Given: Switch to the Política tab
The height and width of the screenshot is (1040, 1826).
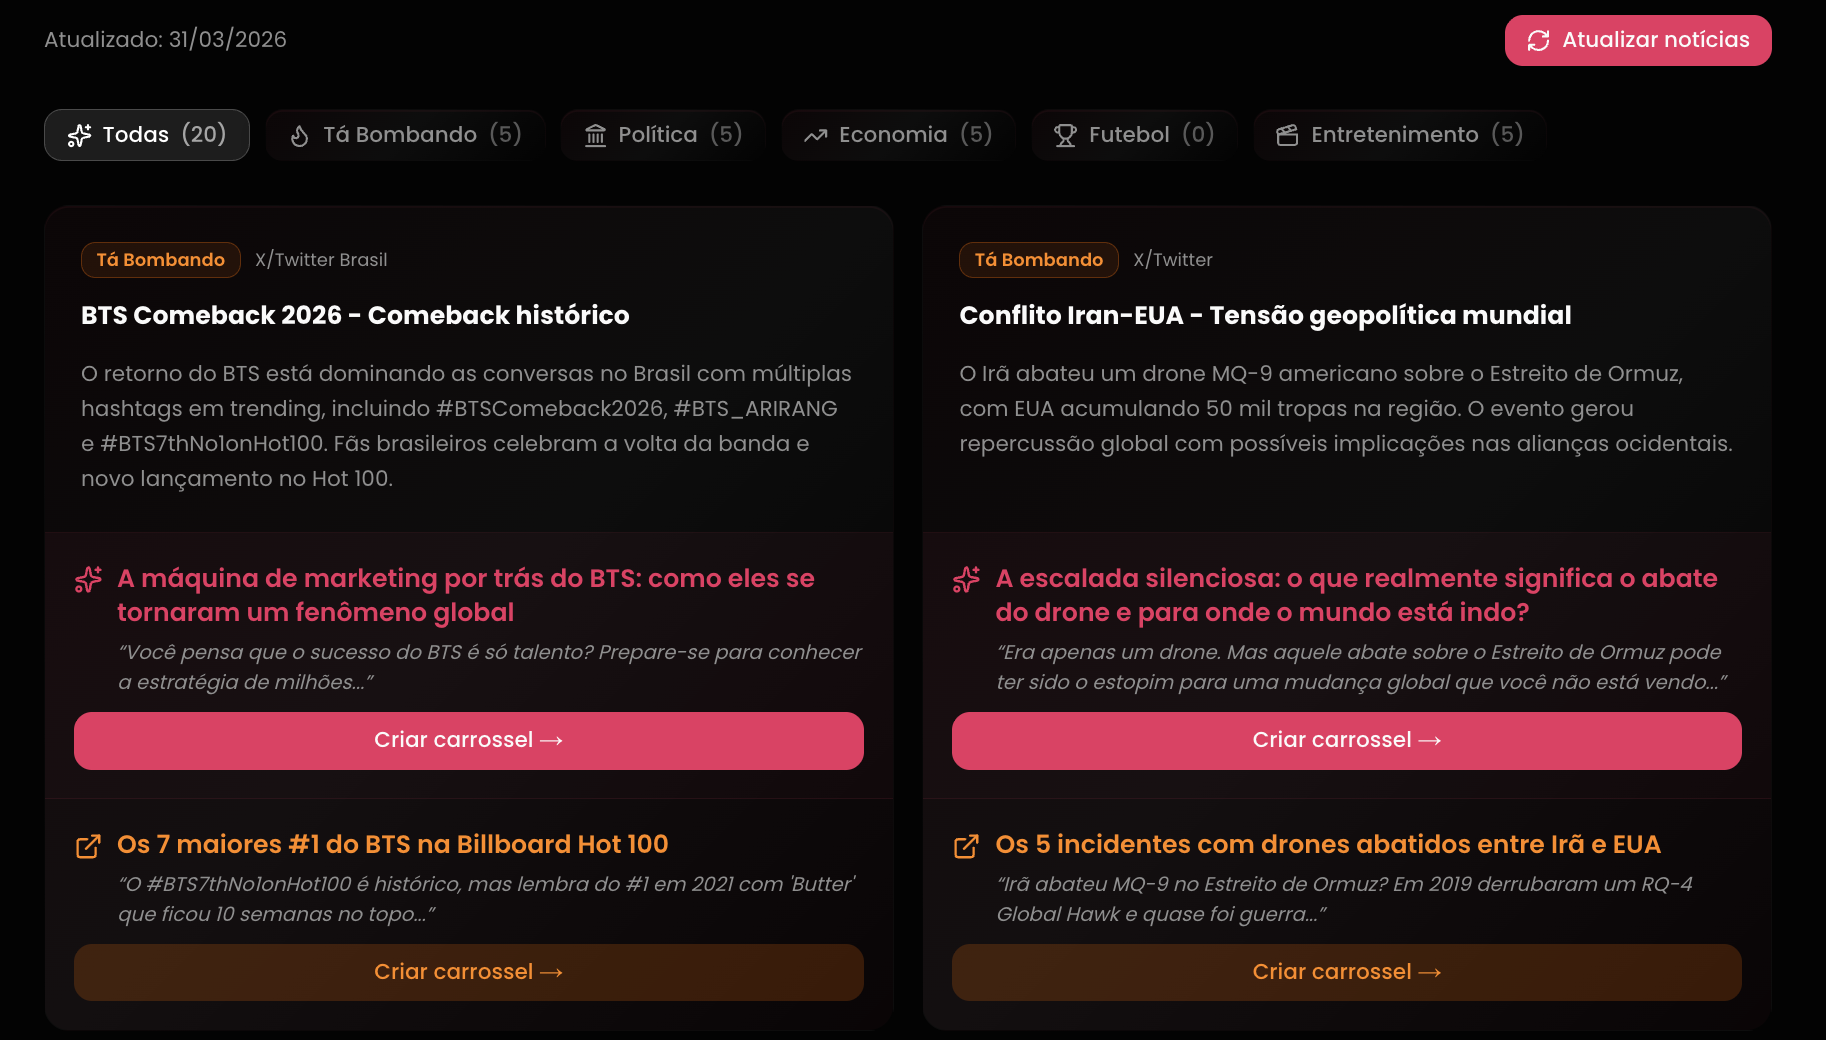Looking at the screenshot, I should pos(663,135).
